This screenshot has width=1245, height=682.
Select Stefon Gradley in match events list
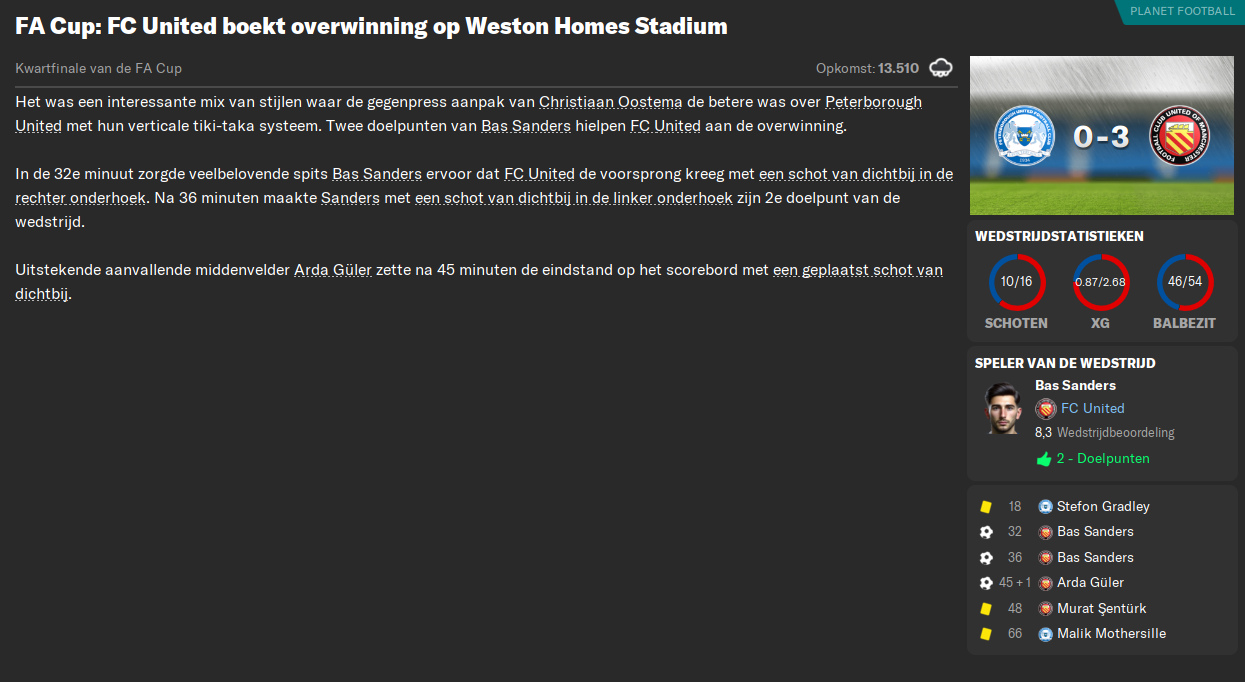point(1103,507)
